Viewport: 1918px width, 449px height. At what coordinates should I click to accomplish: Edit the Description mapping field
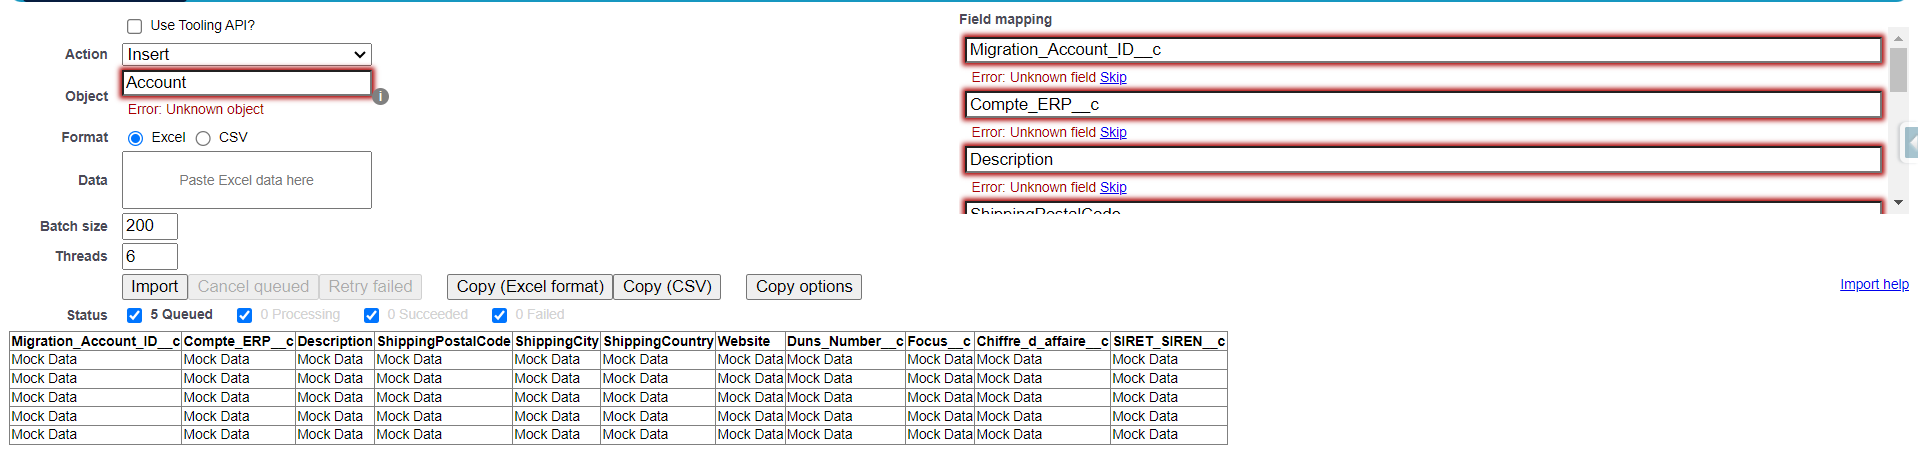[1424, 160]
